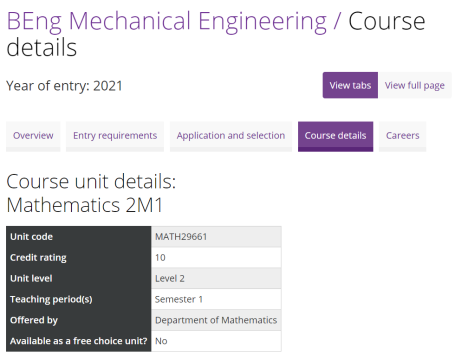Click the Department of Mathematics cell
The image size is (455, 361).
216,320
